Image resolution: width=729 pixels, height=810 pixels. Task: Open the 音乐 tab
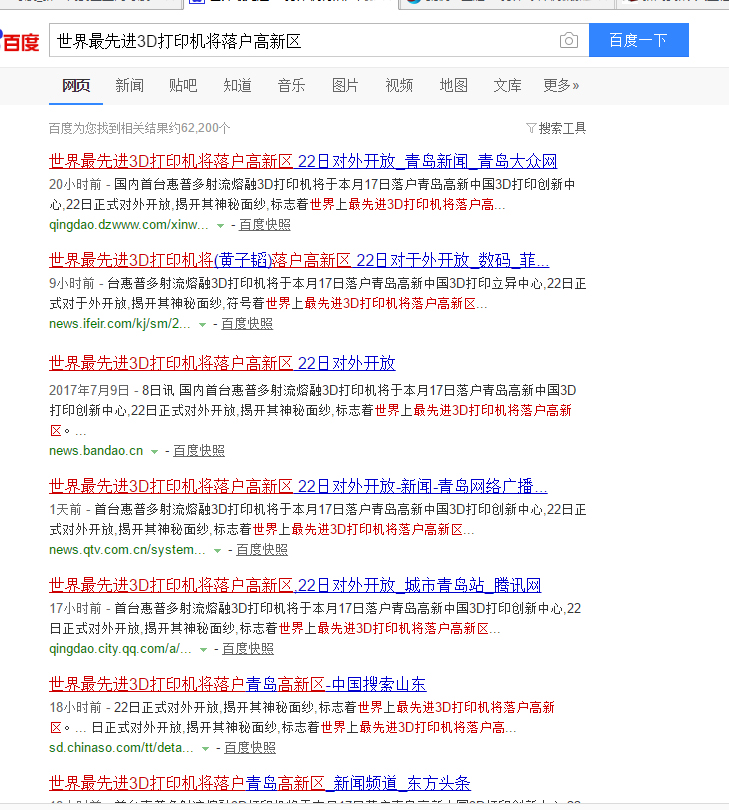(x=291, y=85)
